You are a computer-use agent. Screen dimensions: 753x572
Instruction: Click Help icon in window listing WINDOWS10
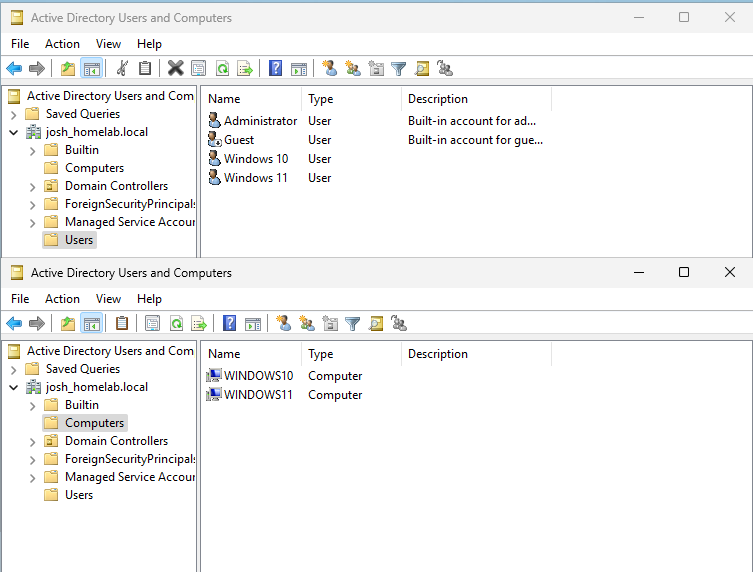tap(229, 323)
